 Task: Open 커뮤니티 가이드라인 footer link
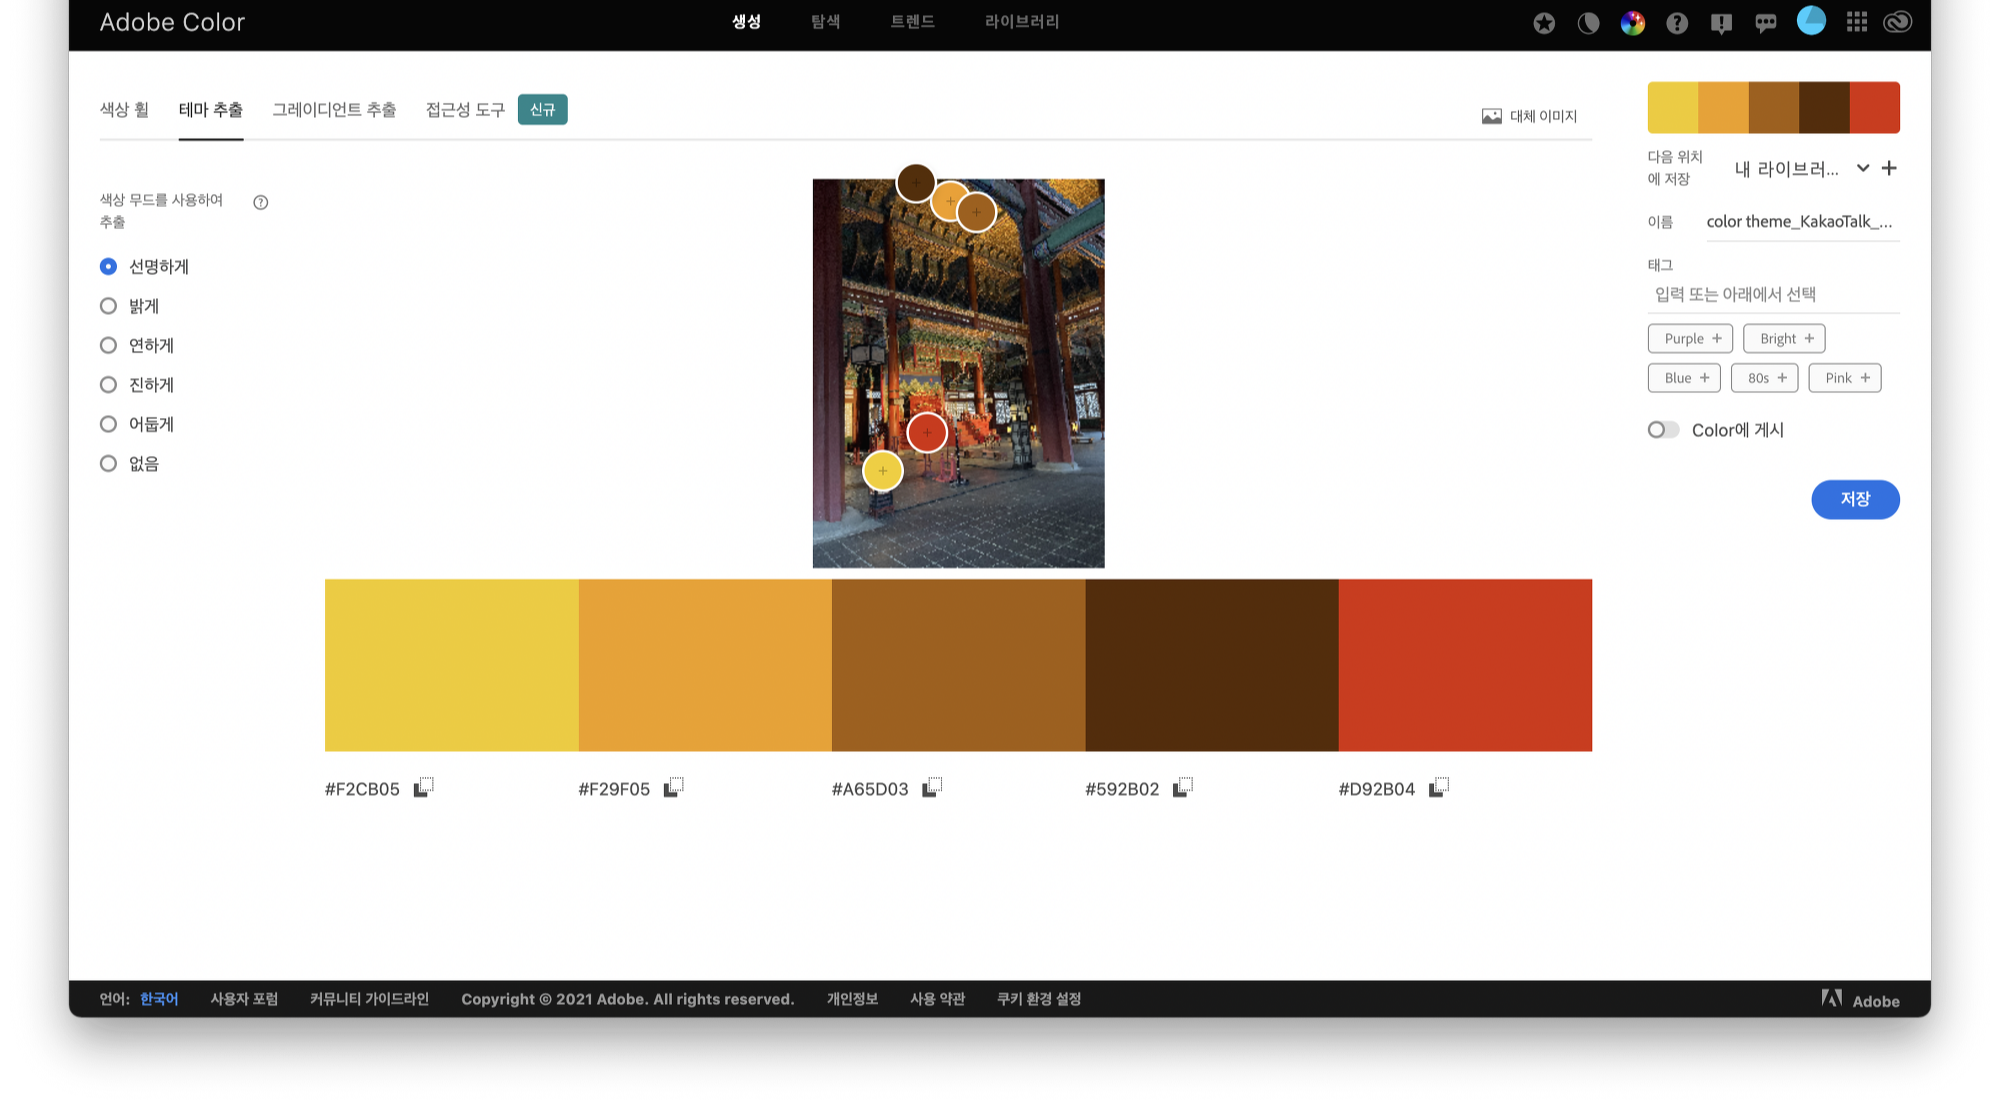369,999
